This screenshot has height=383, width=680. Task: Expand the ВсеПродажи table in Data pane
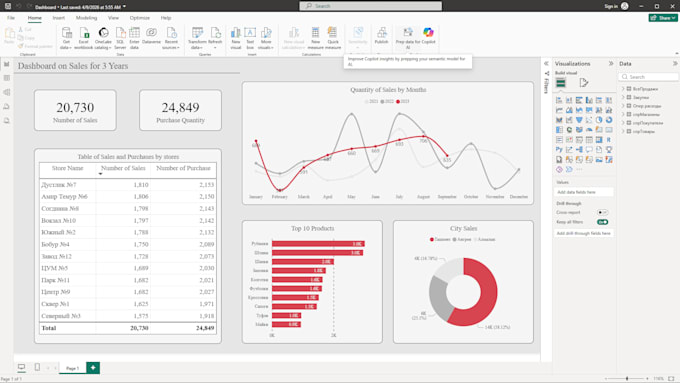(x=623, y=88)
